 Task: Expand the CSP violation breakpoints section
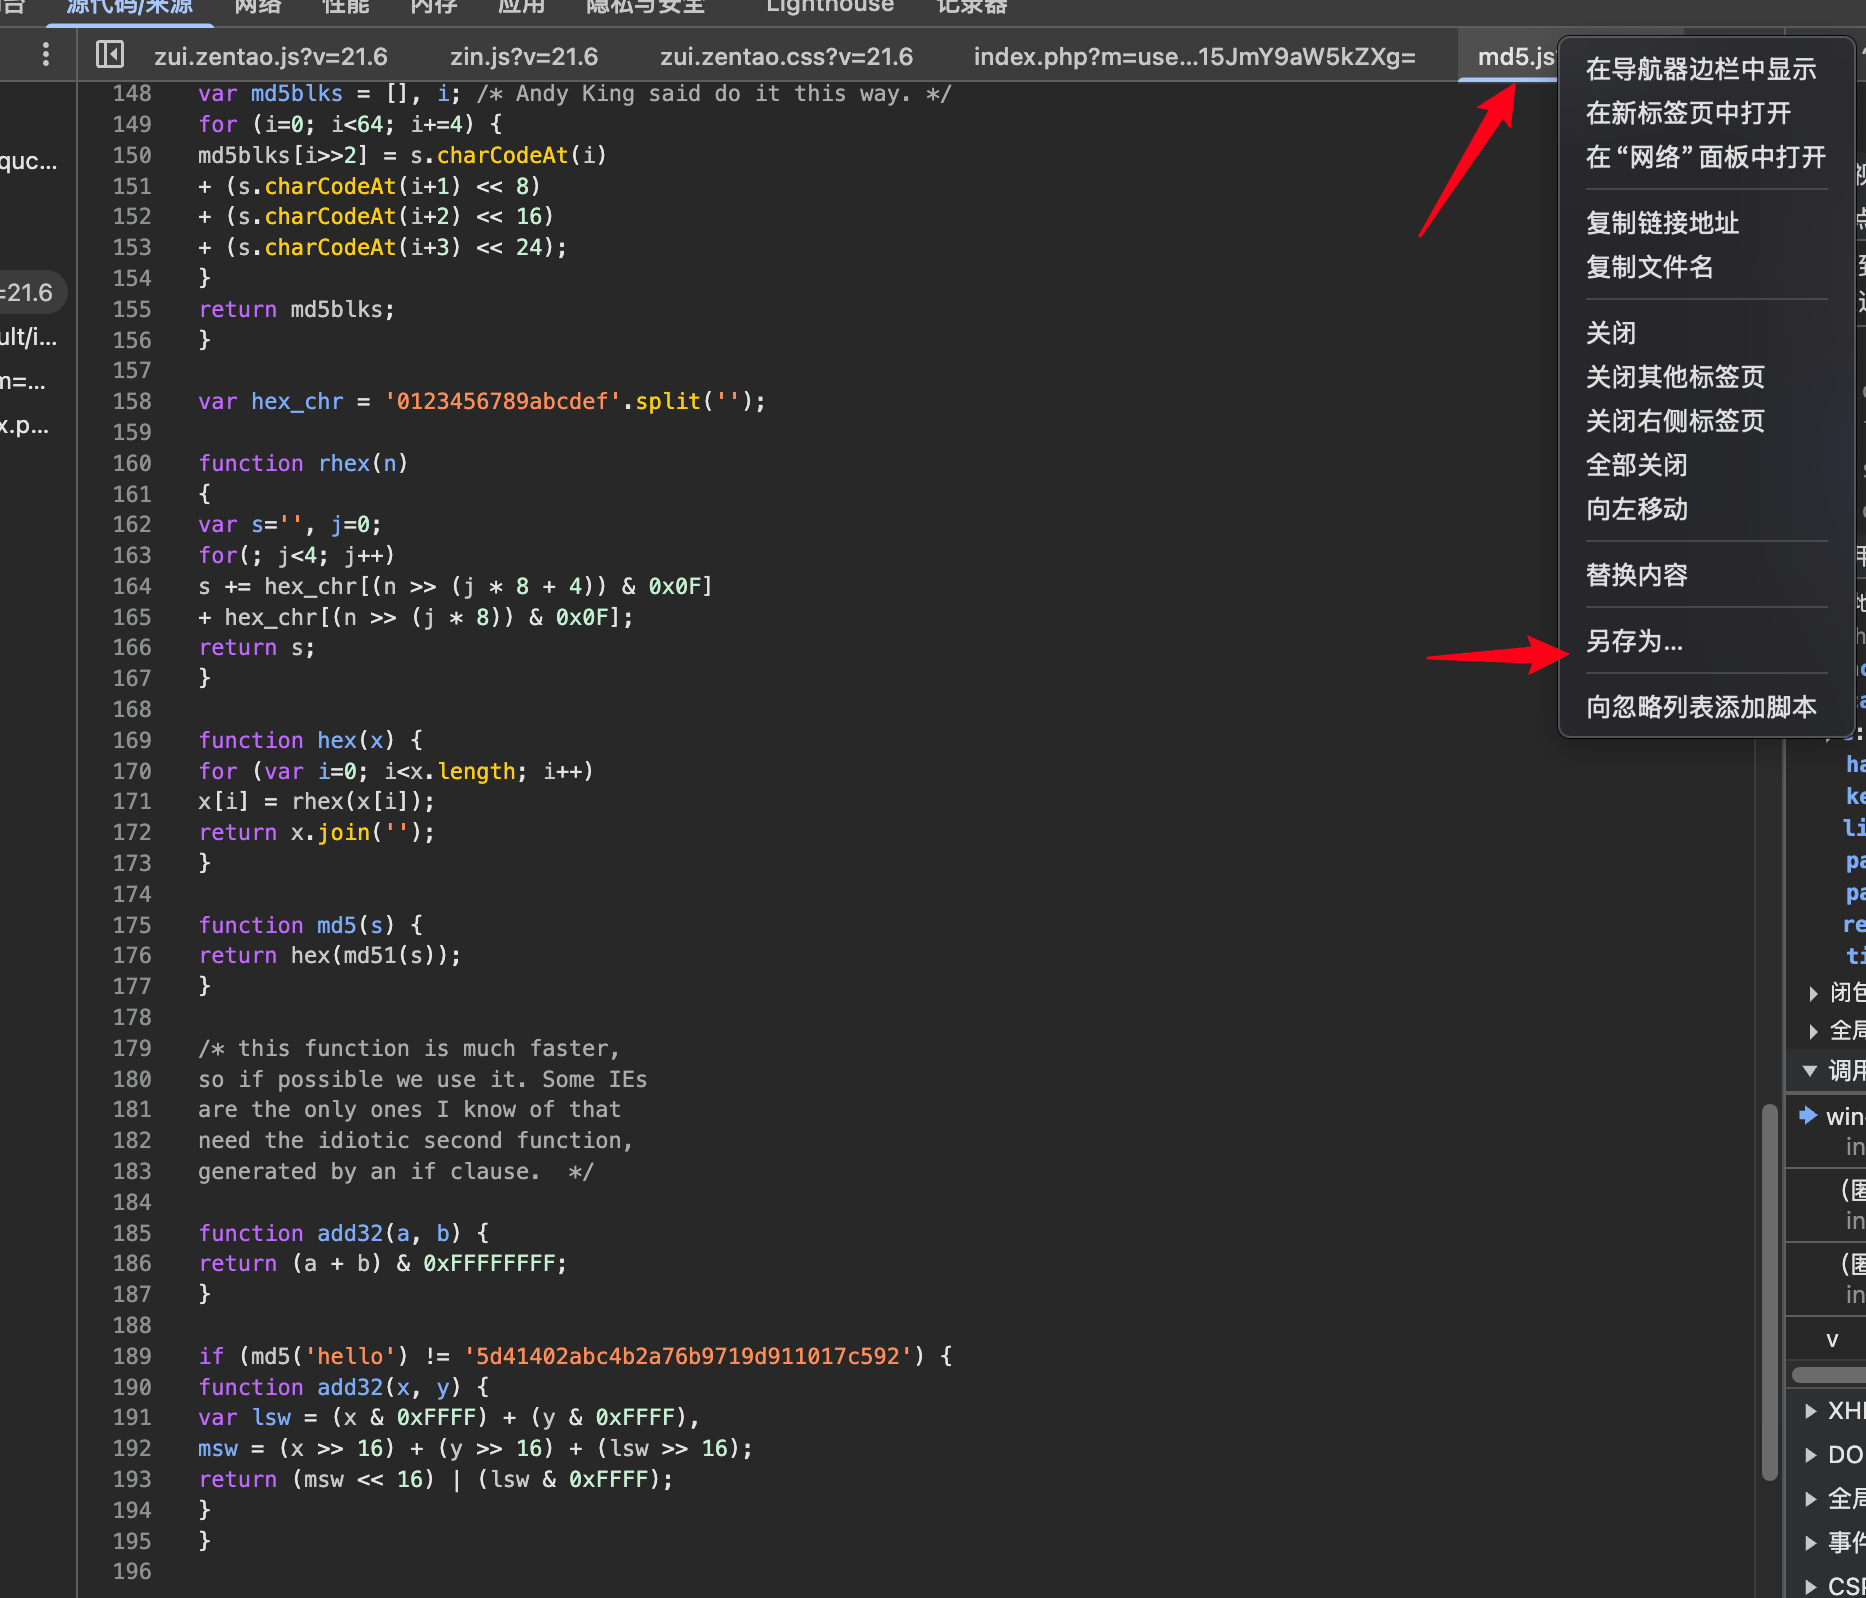[1811, 1586]
